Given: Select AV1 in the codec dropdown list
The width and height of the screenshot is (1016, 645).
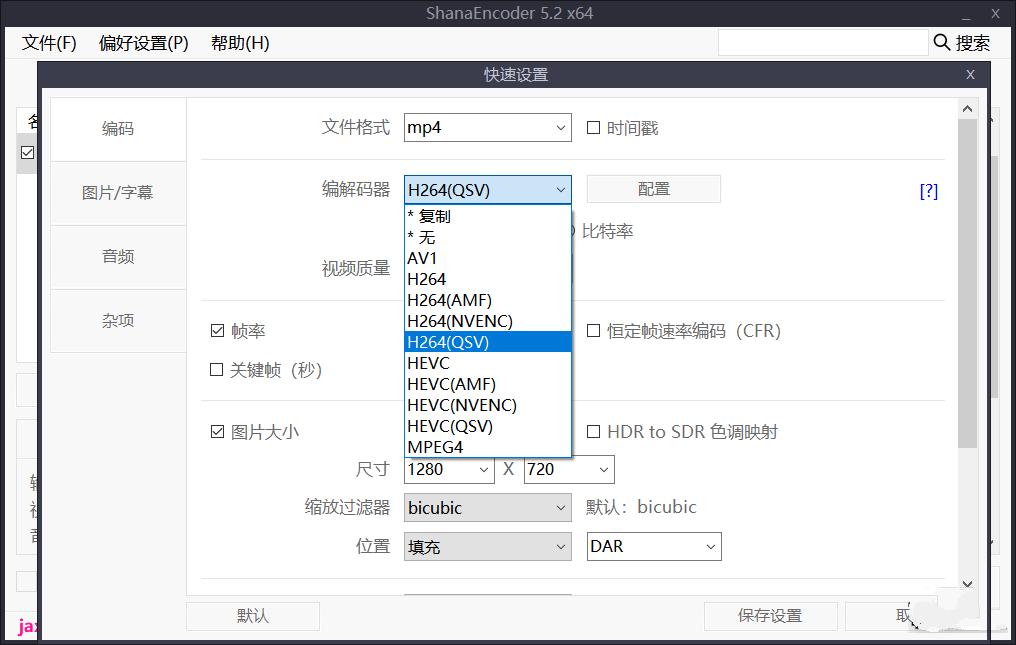Looking at the screenshot, I should (x=423, y=258).
